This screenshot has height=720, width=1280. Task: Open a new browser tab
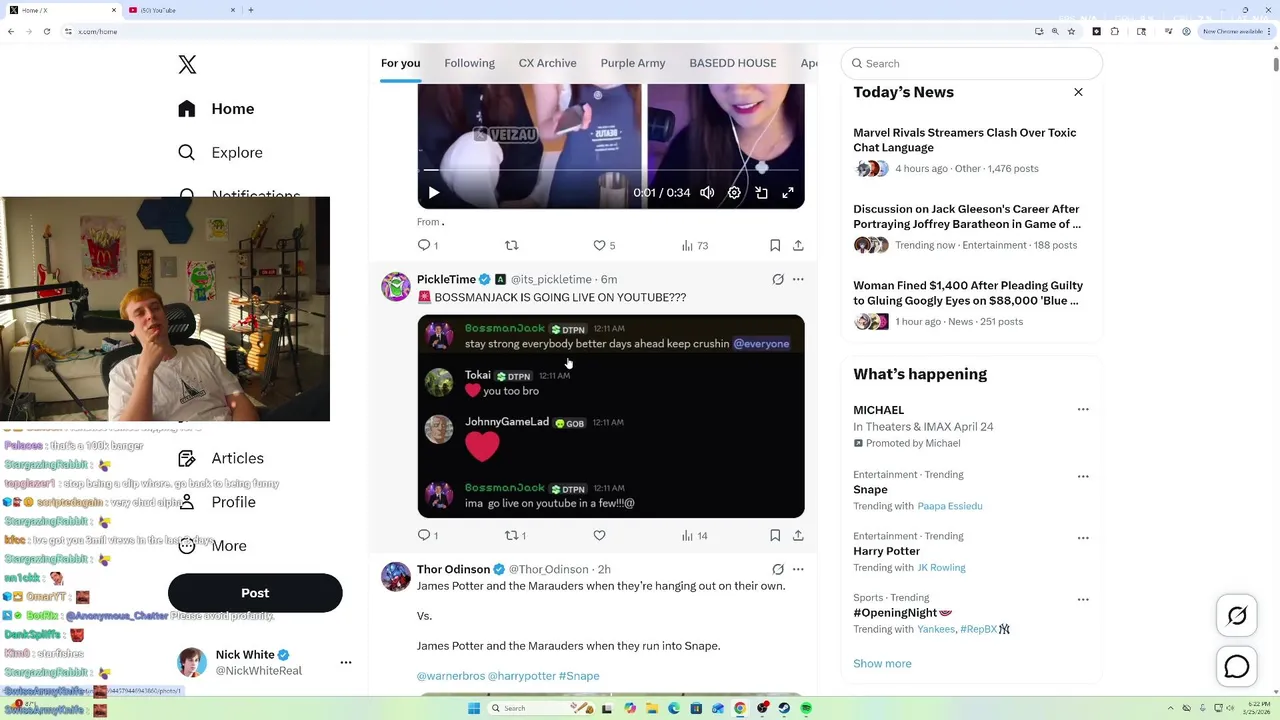tap(250, 10)
